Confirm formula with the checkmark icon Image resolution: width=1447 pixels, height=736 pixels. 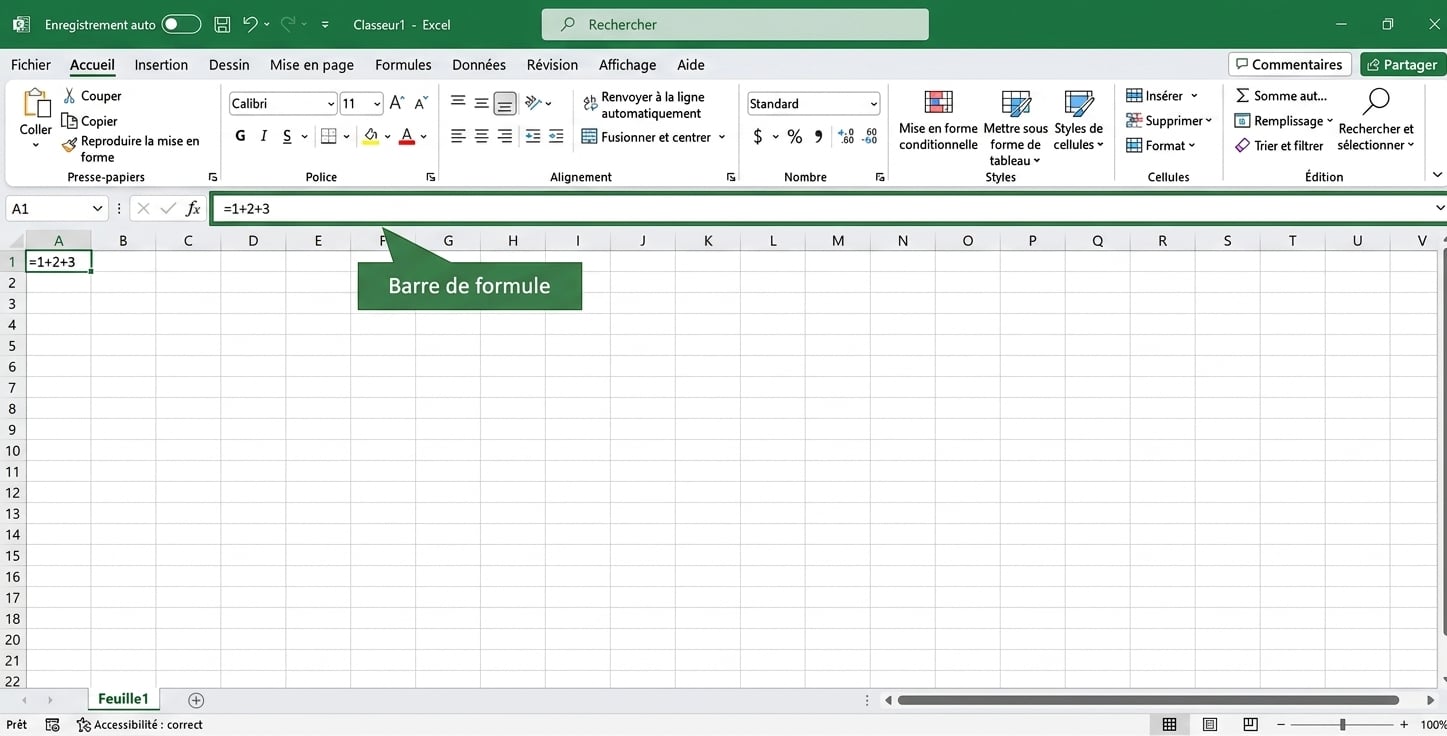168,209
